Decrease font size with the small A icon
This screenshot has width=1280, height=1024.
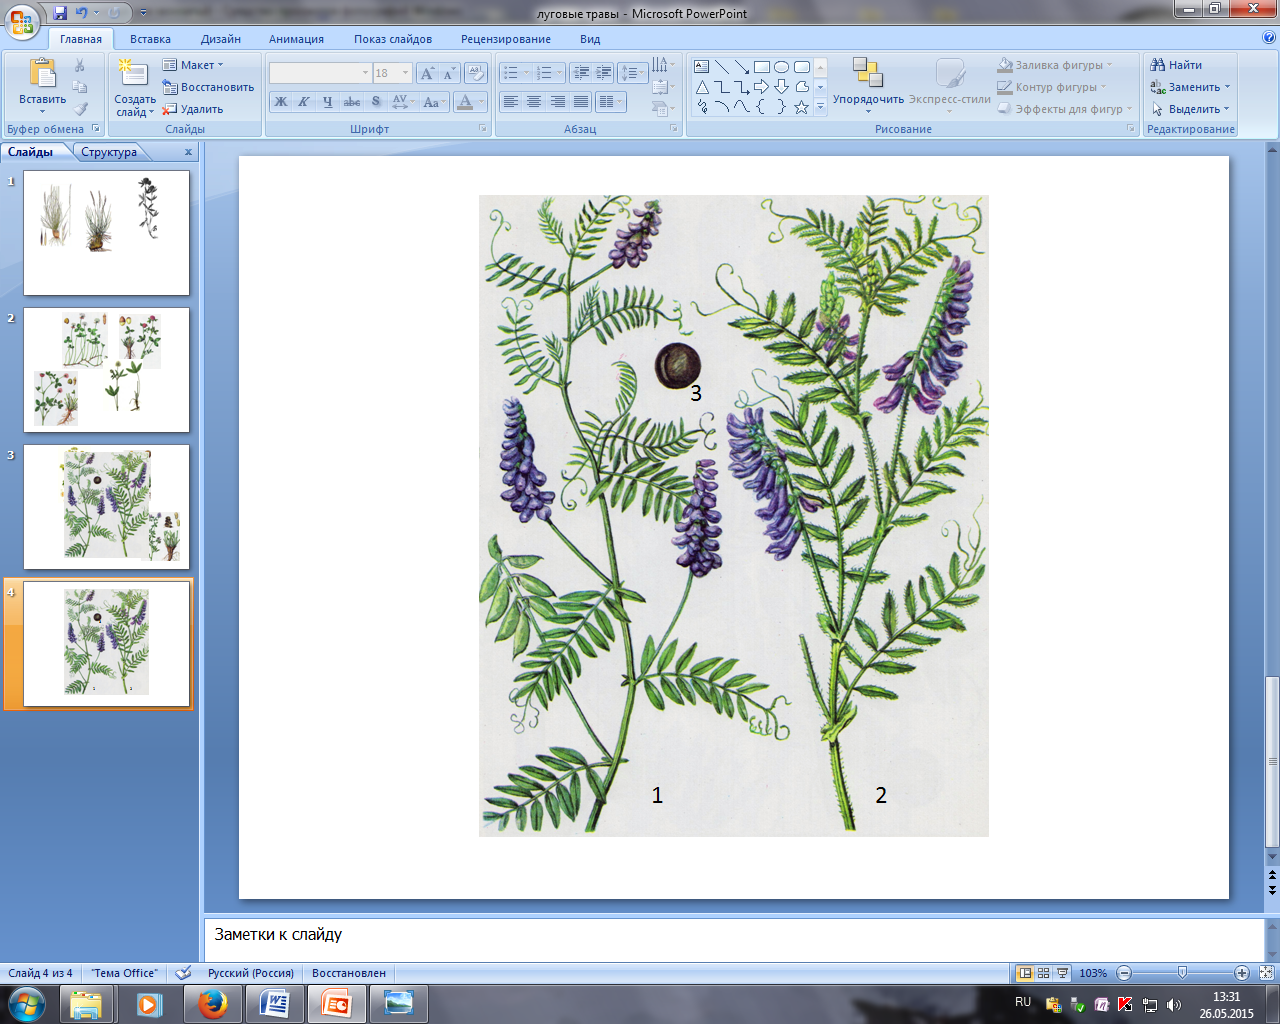(x=448, y=73)
